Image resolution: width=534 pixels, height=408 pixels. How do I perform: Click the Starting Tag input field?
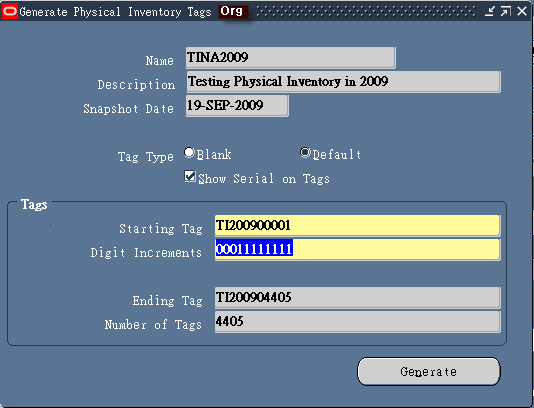(357, 225)
